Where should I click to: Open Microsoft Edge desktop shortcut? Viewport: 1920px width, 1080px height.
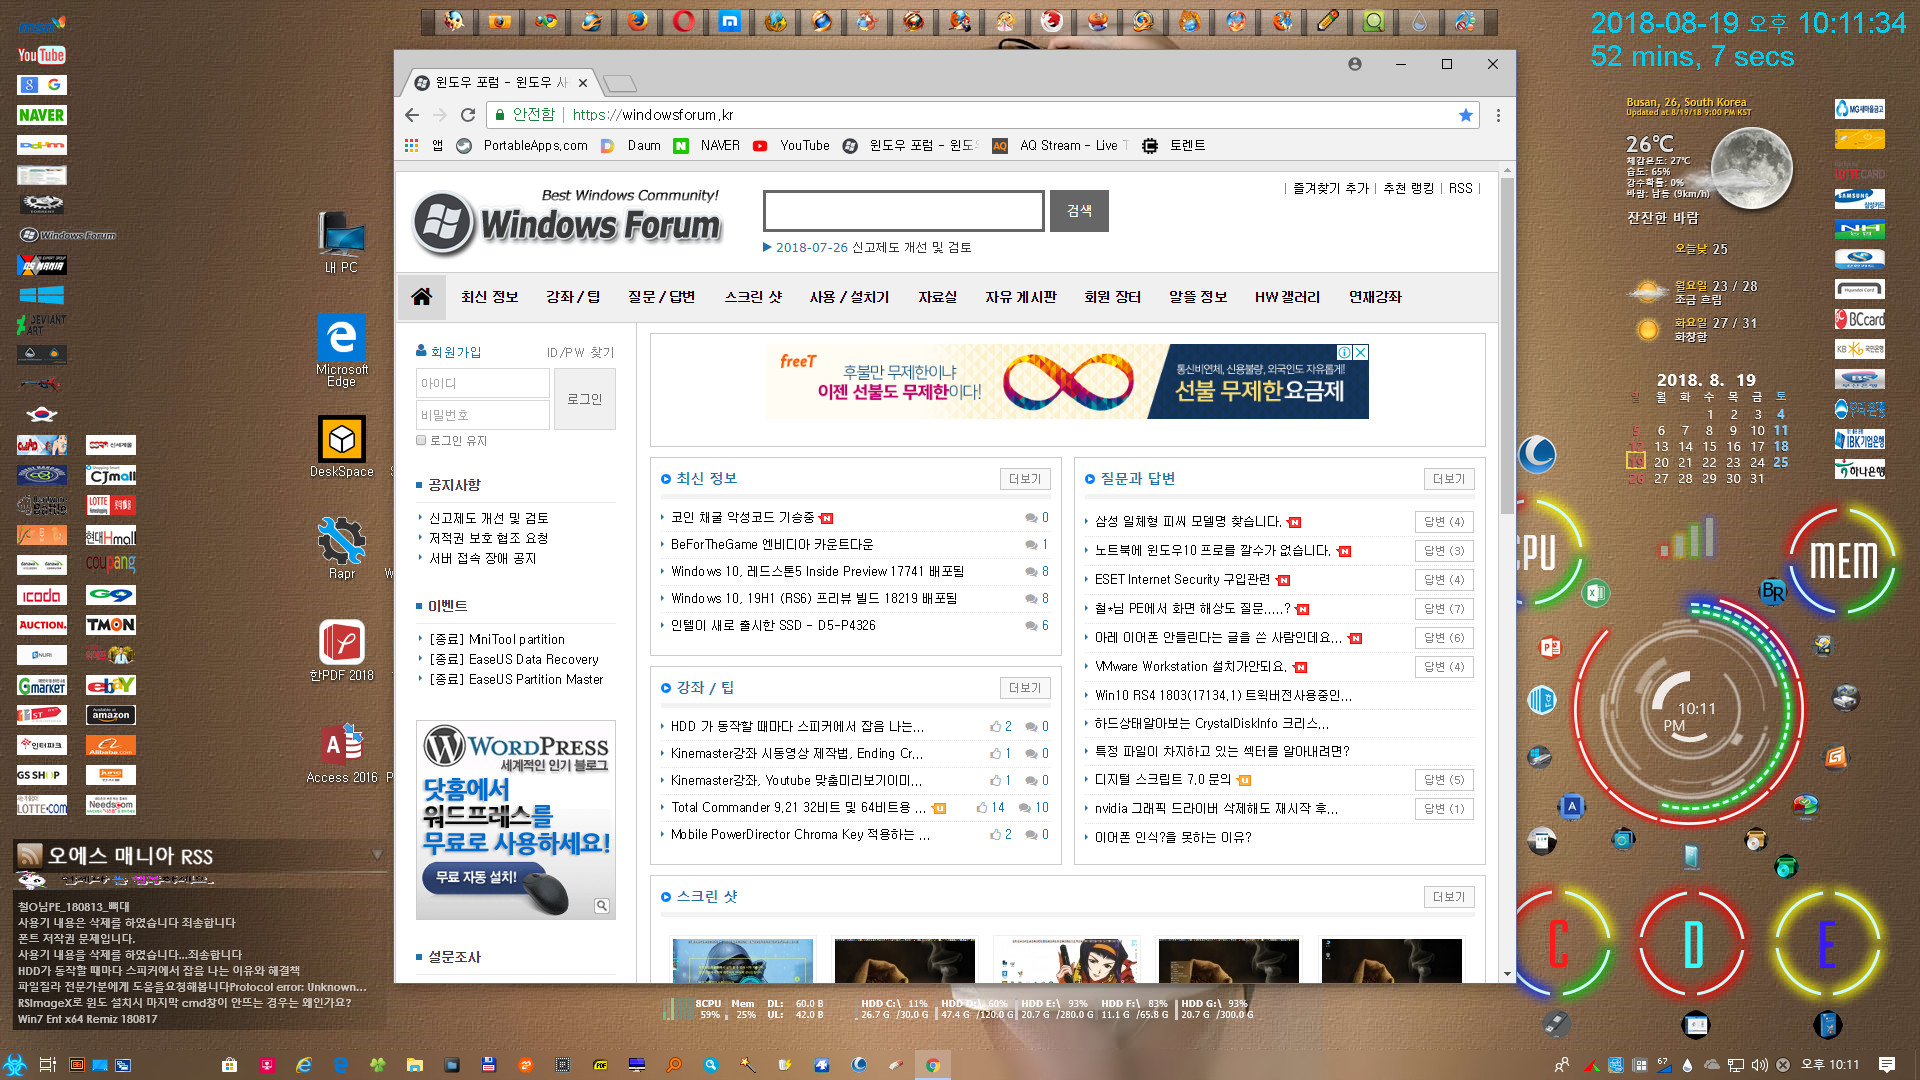341,350
